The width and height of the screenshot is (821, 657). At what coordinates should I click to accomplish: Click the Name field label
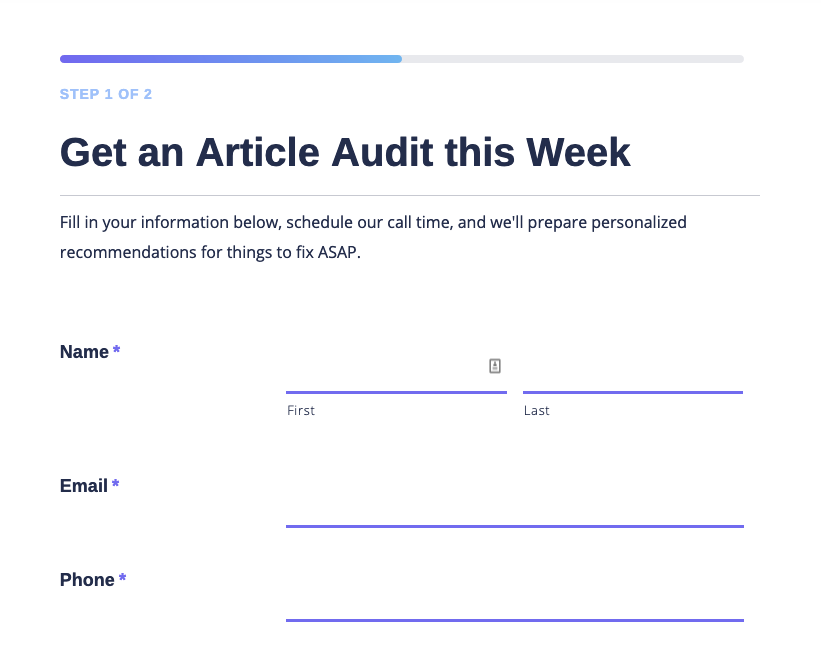click(x=84, y=352)
